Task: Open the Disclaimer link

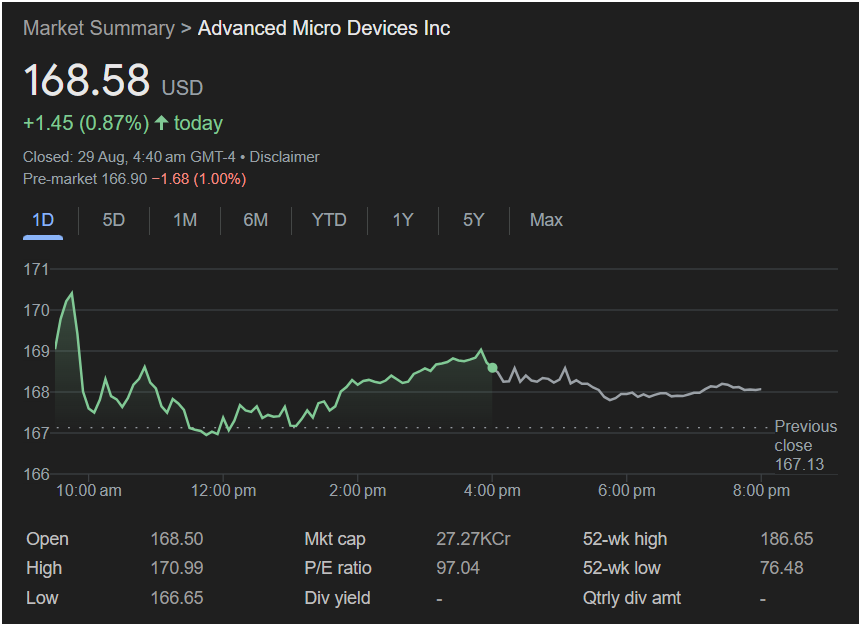Action: pos(284,157)
